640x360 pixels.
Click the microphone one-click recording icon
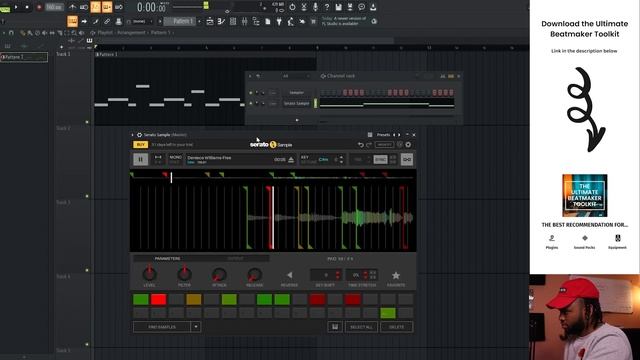pos(315,7)
